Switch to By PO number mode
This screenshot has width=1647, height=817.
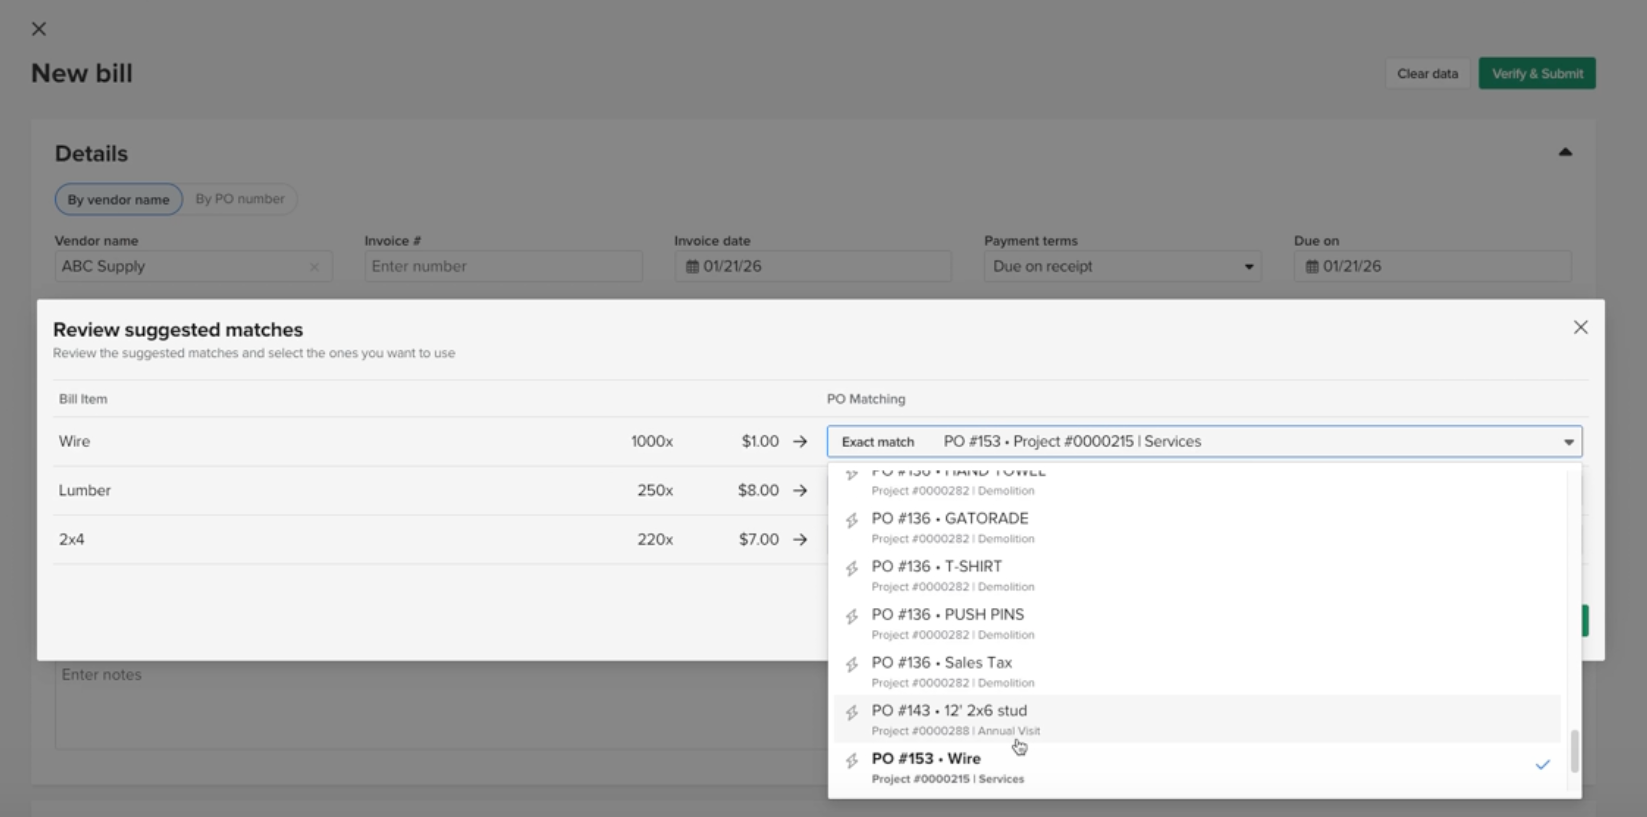pos(240,199)
